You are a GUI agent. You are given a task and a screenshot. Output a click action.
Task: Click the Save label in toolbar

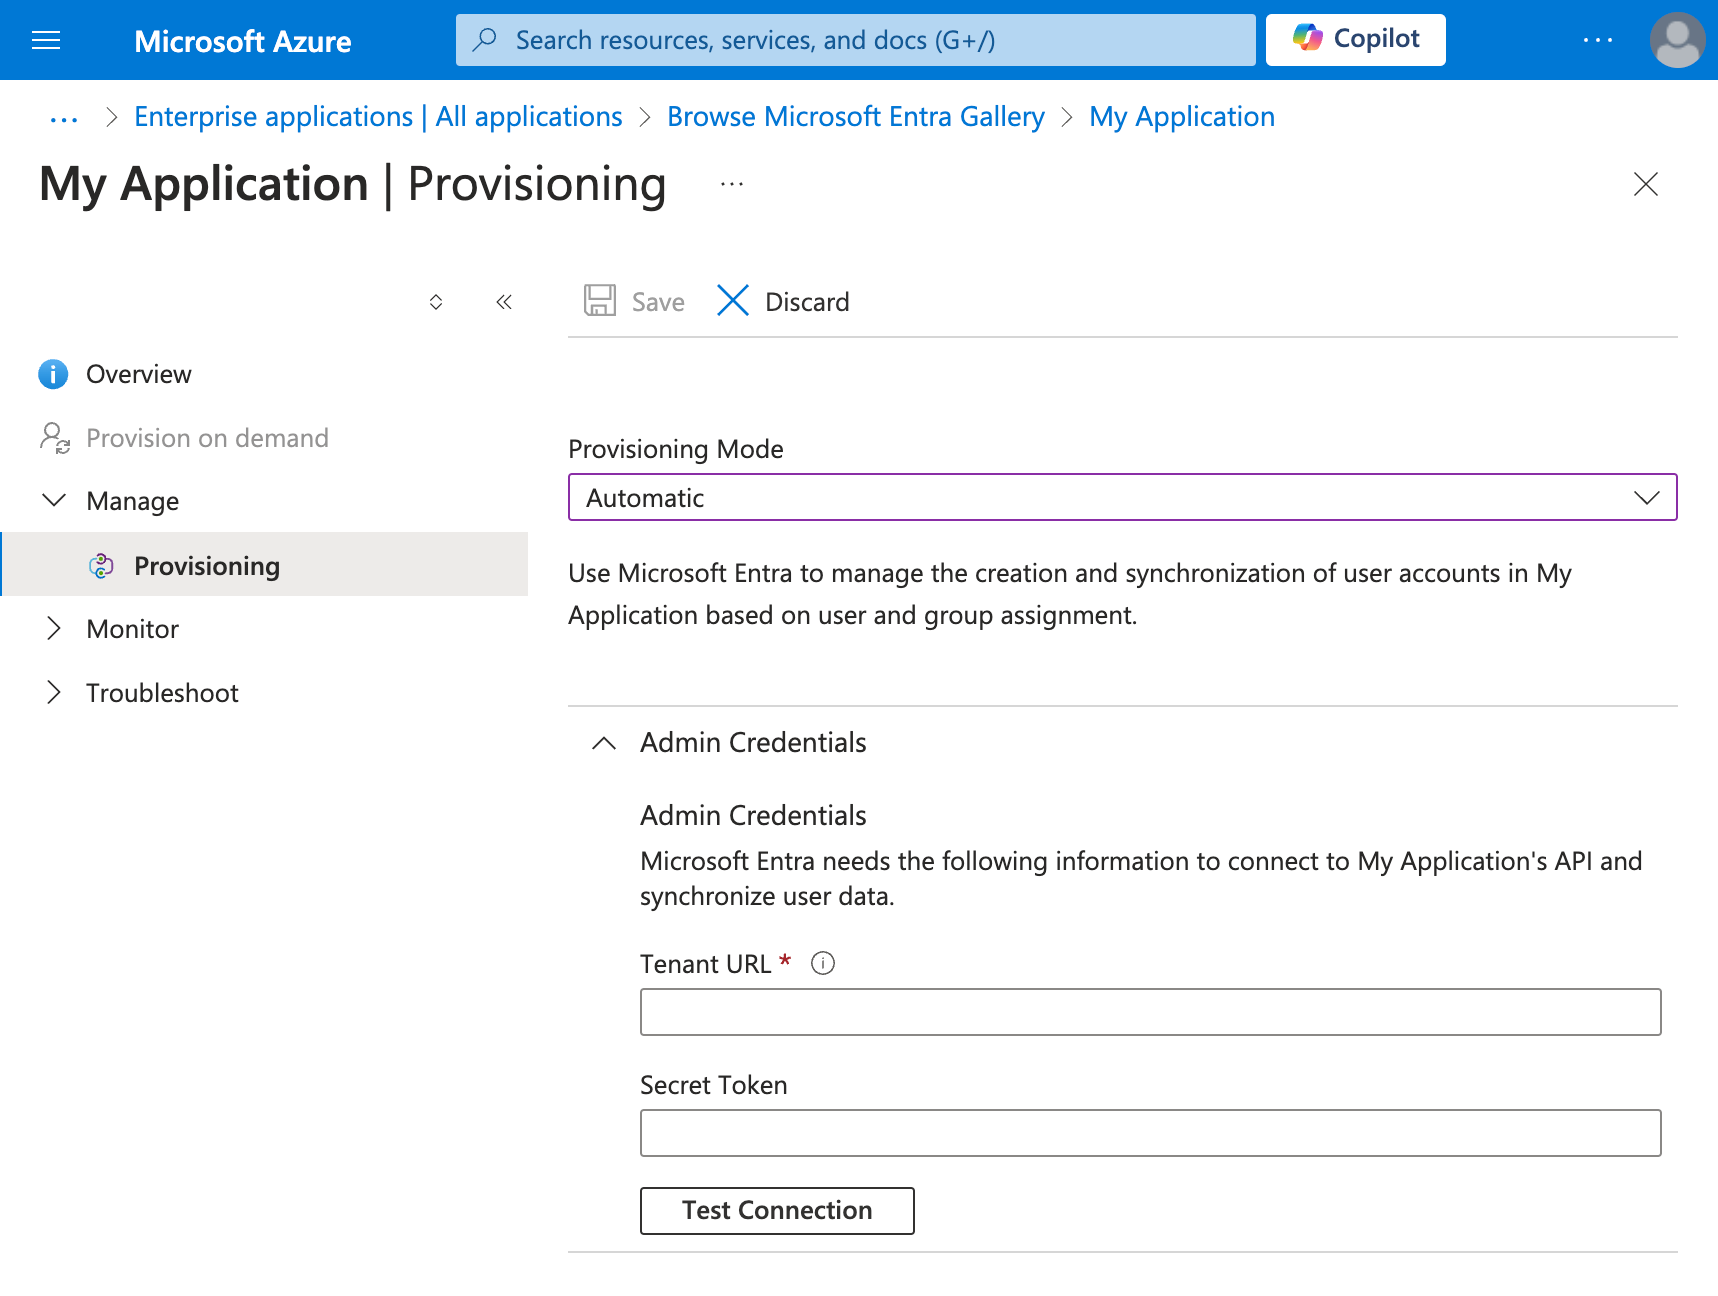tap(658, 302)
